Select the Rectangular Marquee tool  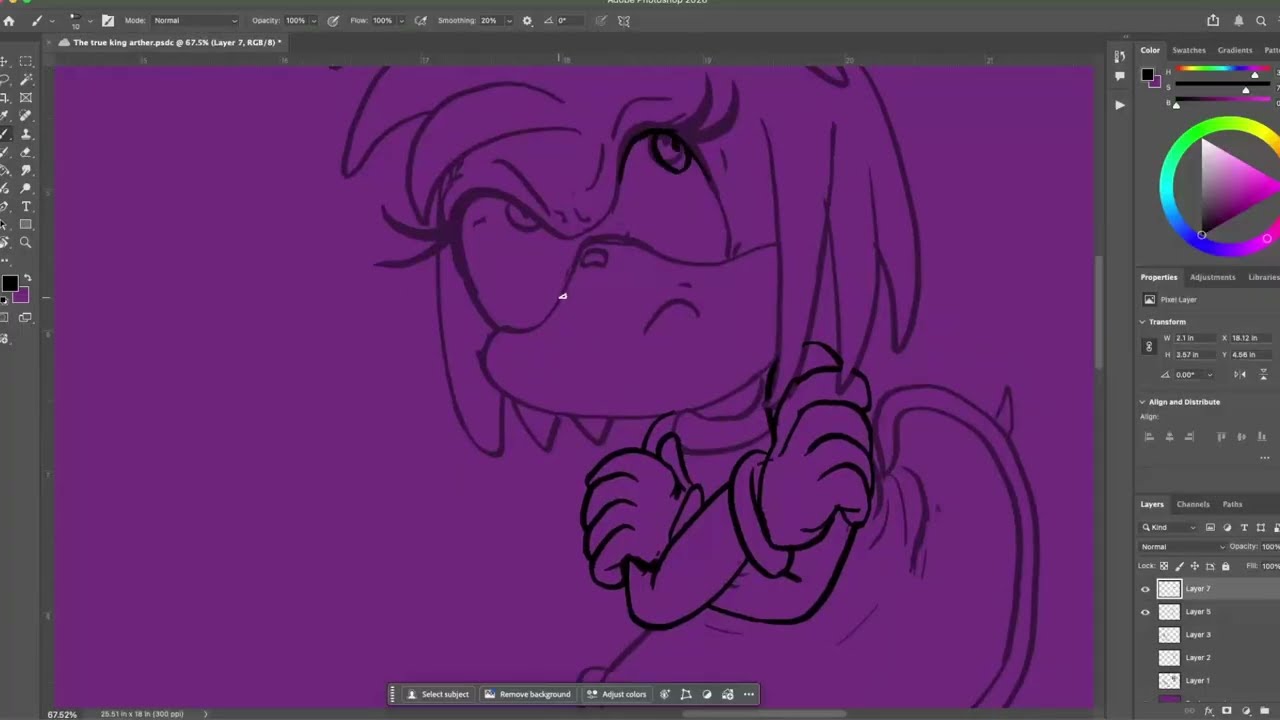click(x=26, y=61)
